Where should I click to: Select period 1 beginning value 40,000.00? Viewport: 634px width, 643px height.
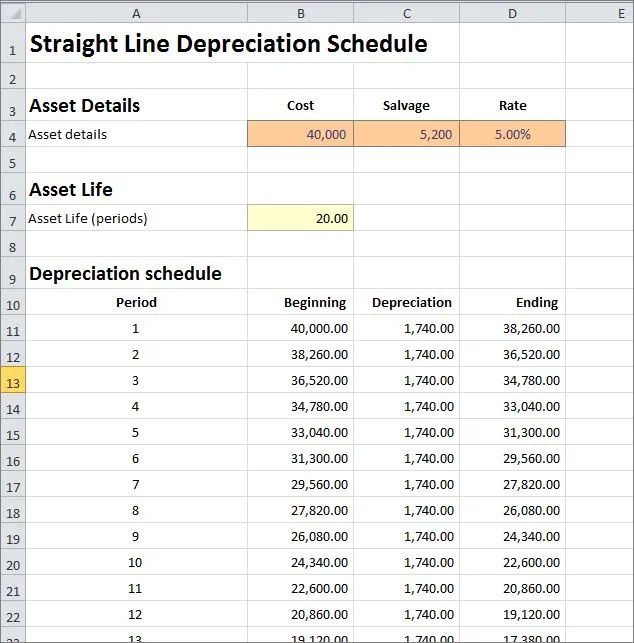301,328
